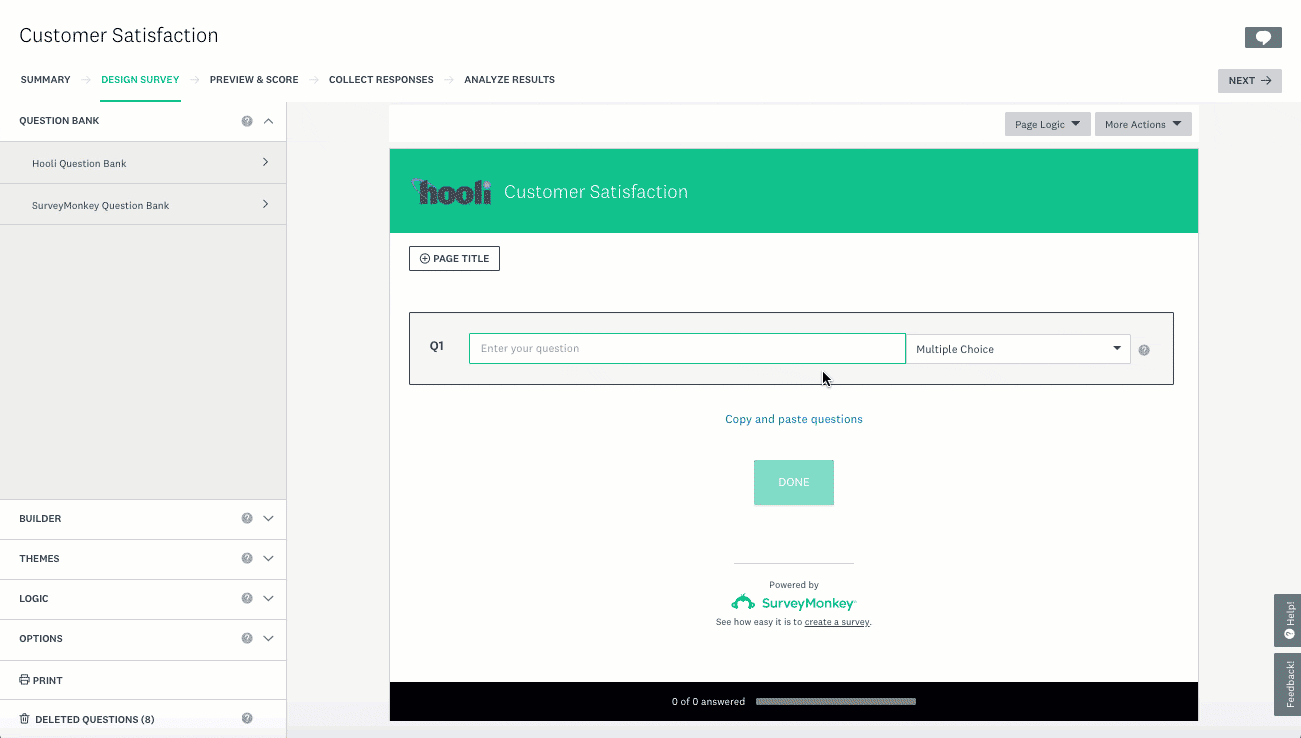Click help icon next to question type
Viewport: 1301px width, 738px height.
[1144, 350]
